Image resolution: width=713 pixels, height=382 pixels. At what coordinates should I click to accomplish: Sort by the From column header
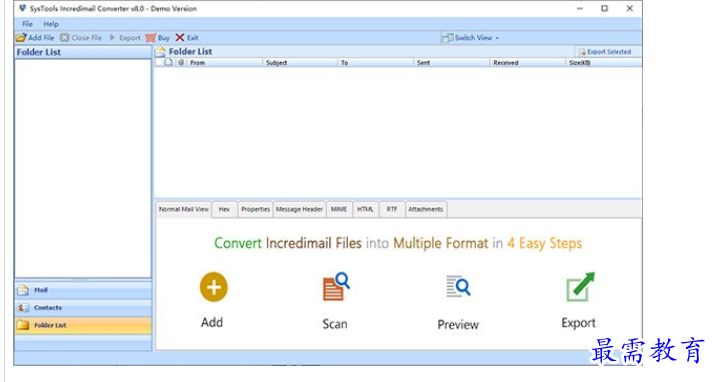coord(225,63)
